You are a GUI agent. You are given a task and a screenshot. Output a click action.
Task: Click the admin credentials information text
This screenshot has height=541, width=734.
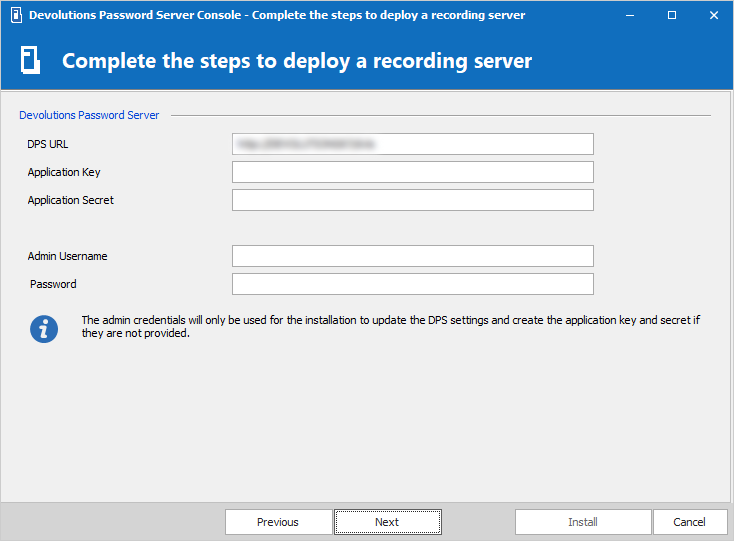coord(390,327)
